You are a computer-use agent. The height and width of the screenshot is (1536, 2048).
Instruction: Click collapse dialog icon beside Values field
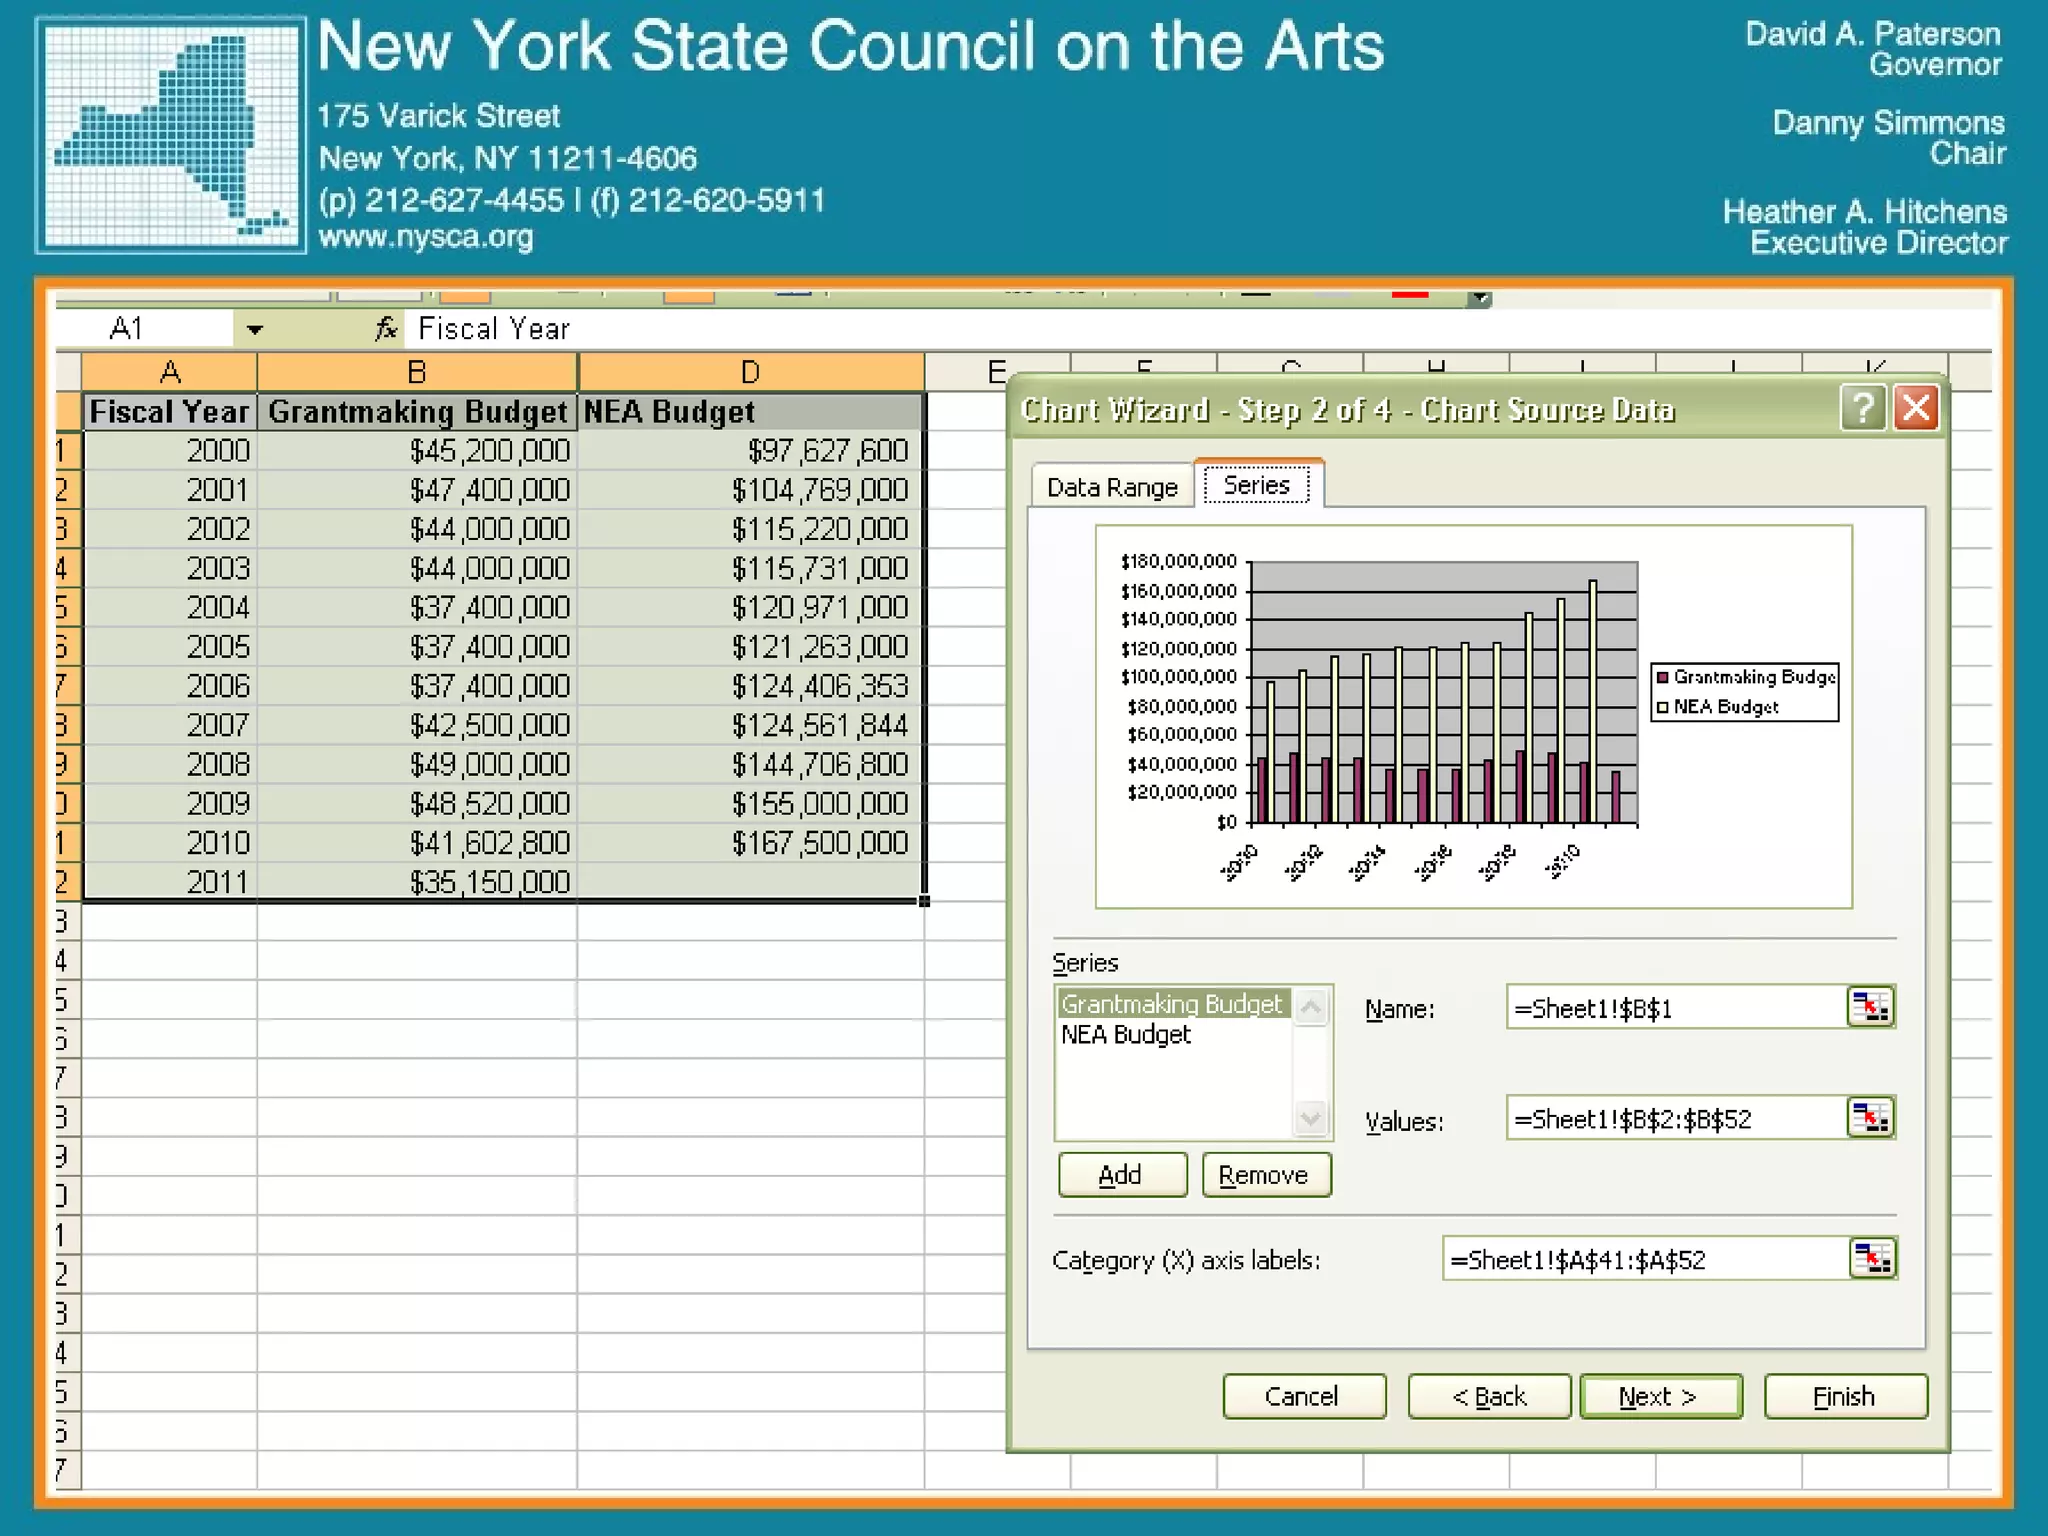[1869, 1118]
